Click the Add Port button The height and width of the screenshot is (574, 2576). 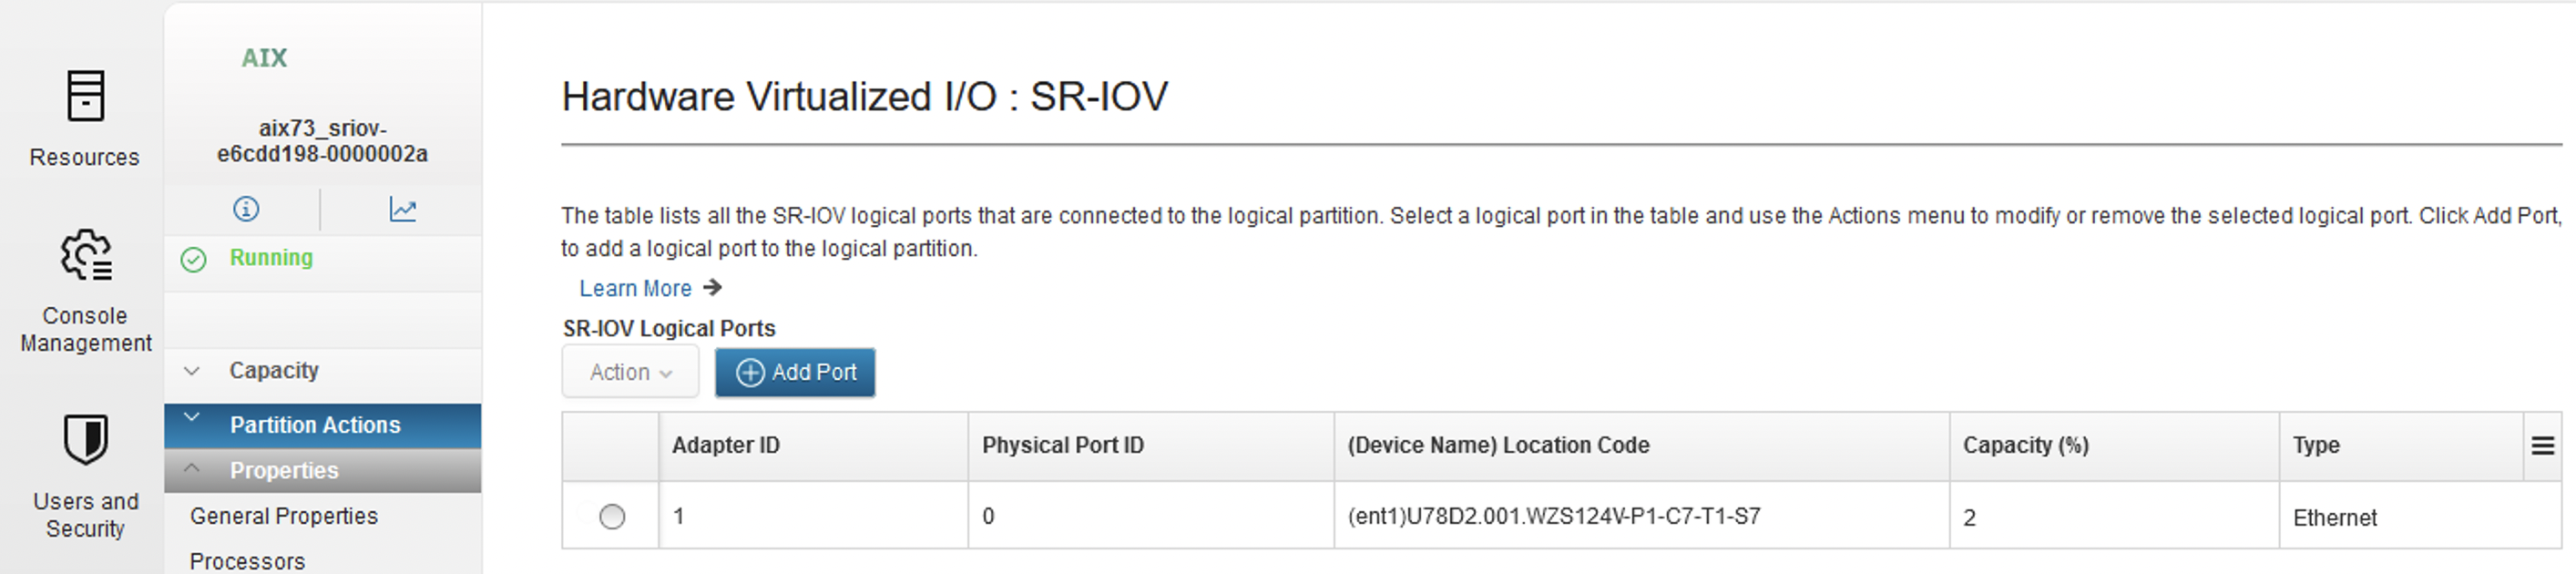795,372
